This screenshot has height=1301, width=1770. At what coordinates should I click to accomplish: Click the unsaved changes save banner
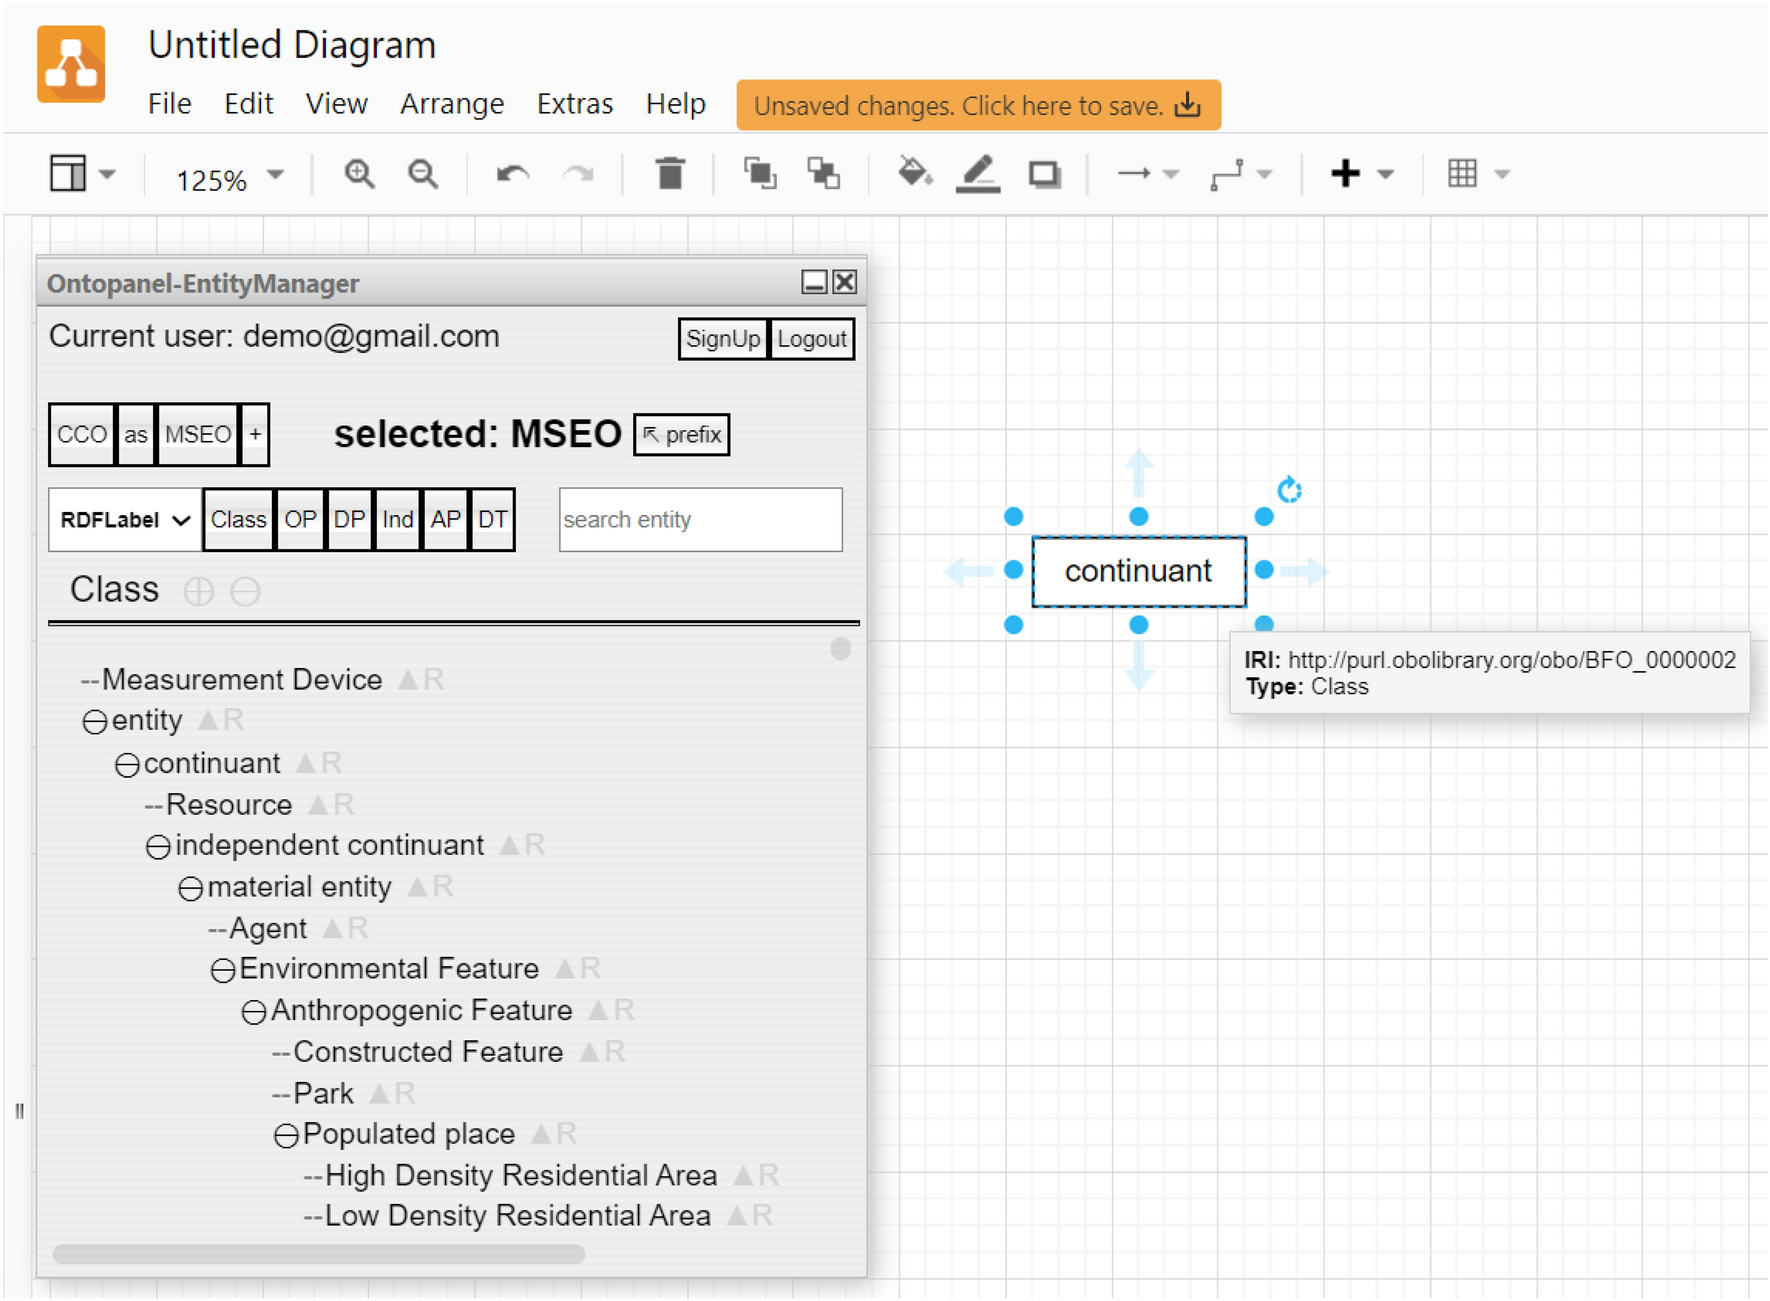978,106
